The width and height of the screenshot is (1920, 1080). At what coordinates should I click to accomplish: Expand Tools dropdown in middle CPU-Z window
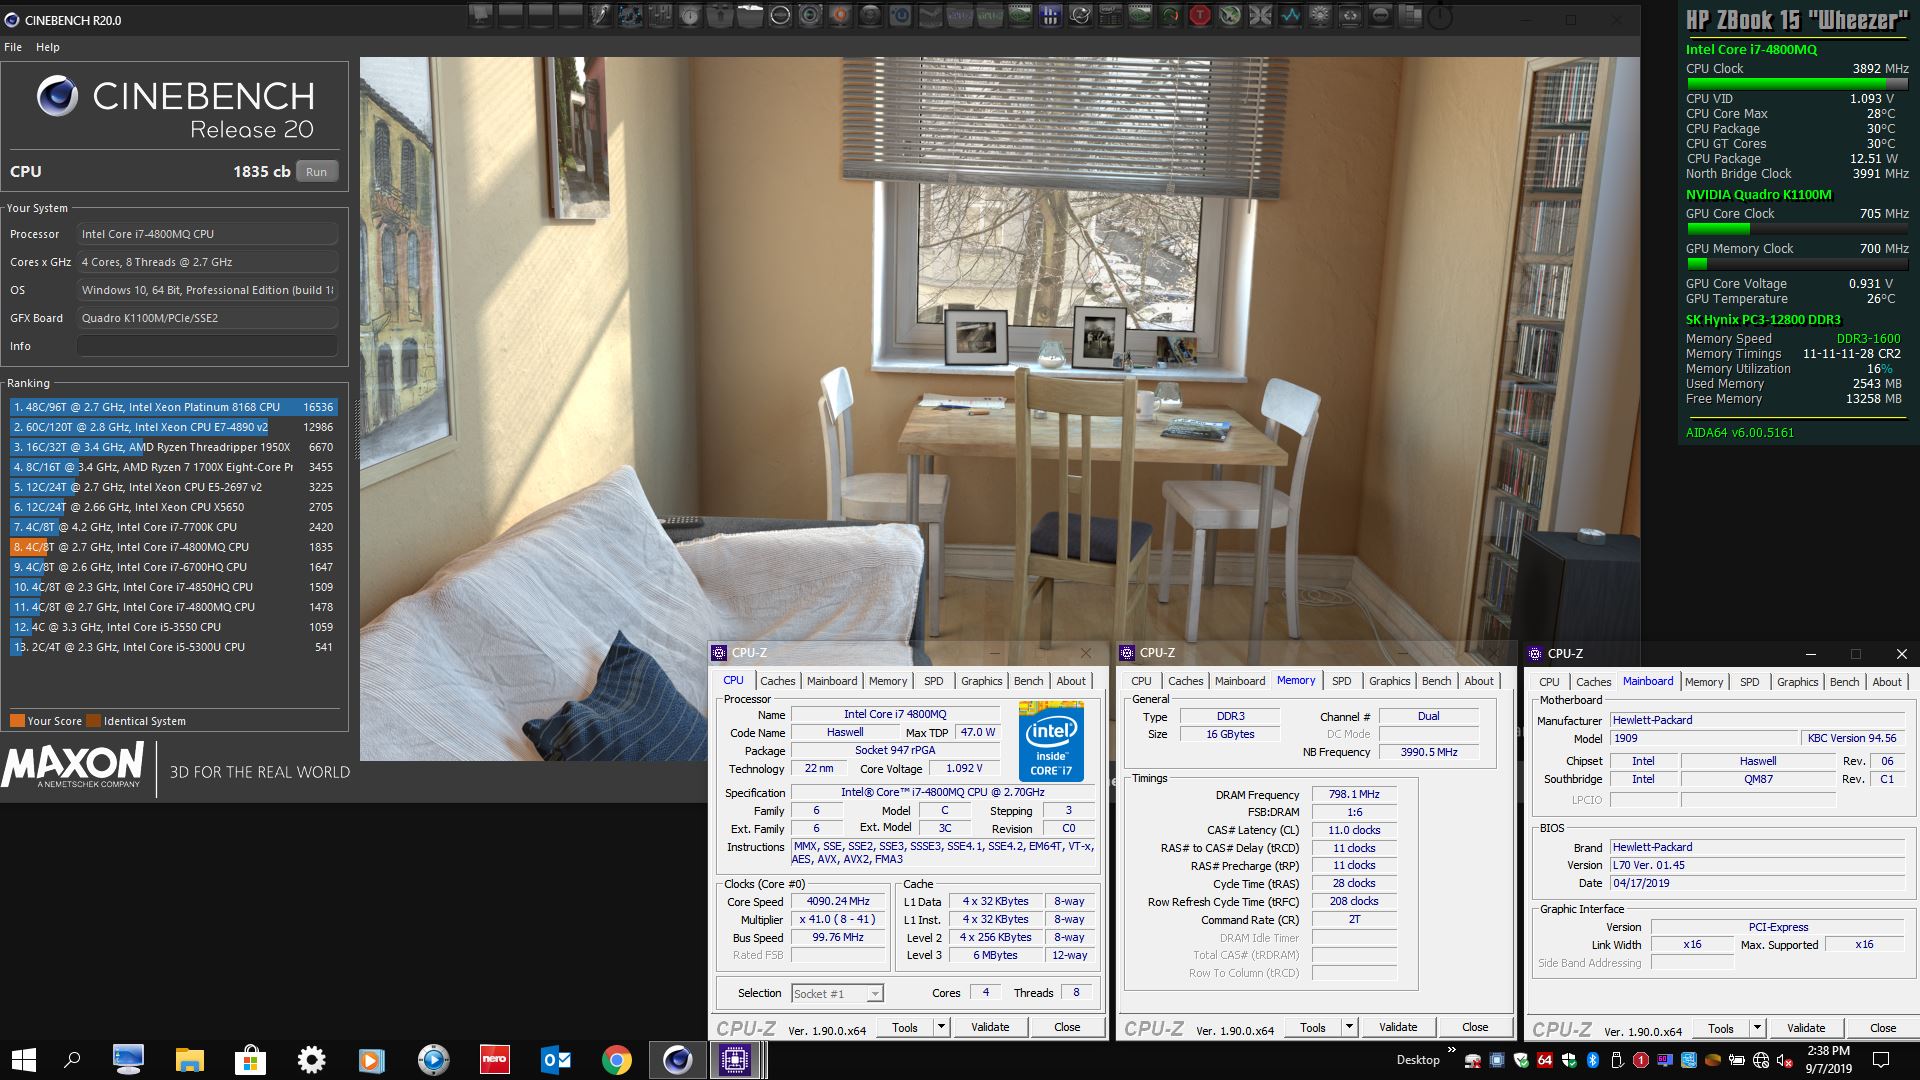1348,1027
